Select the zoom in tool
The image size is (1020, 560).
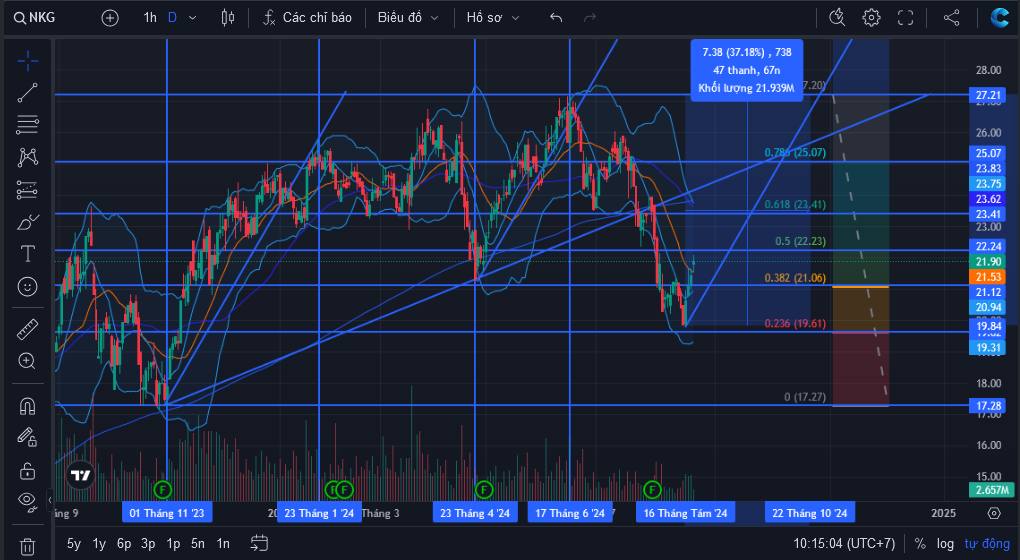click(x=27, y=361)
